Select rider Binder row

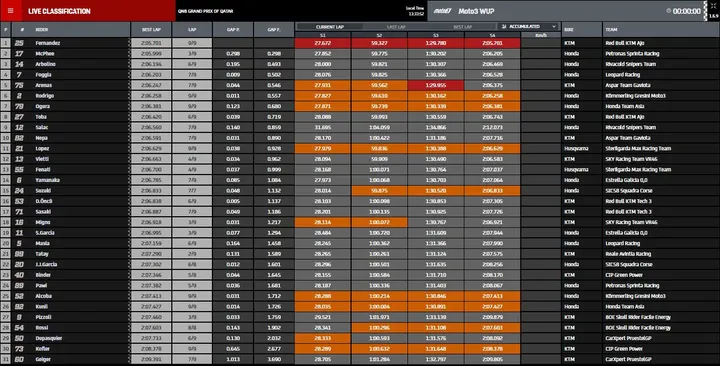(360, 276)
